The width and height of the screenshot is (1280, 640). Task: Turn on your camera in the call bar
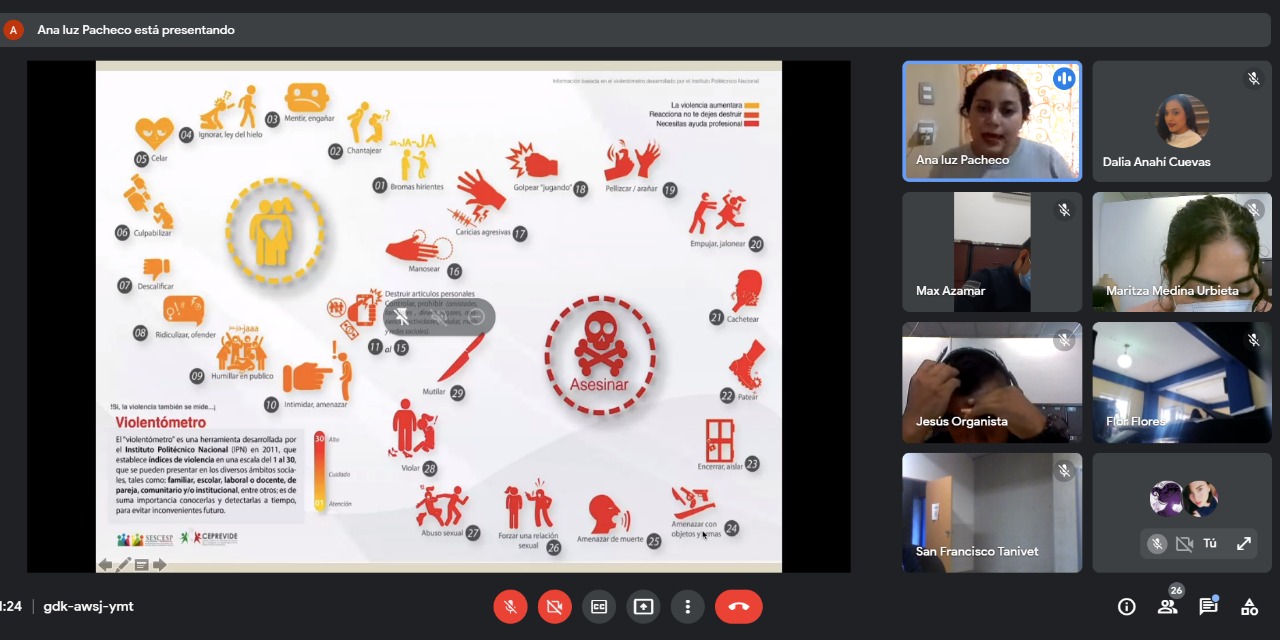tap(555, 606)
